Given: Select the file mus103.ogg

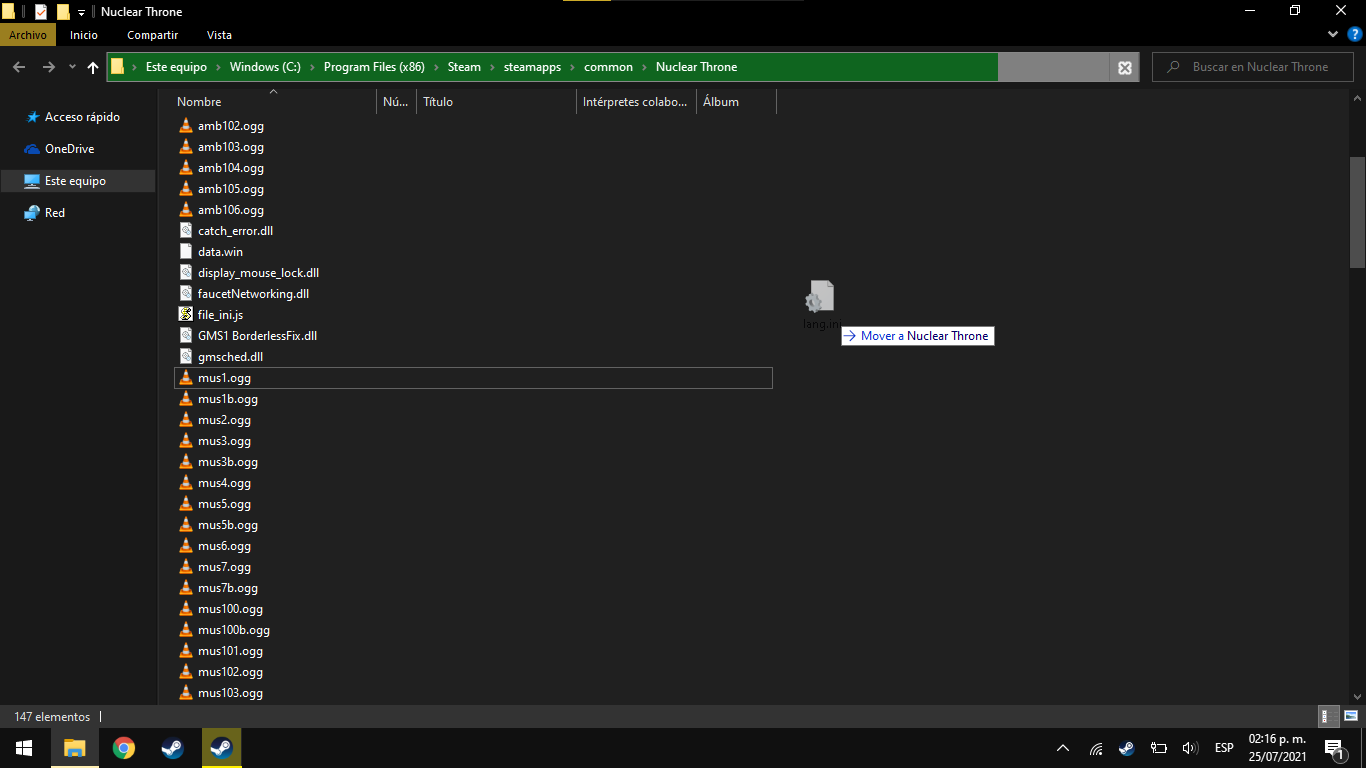Looking at the screenshot, I should coord(230,693).
